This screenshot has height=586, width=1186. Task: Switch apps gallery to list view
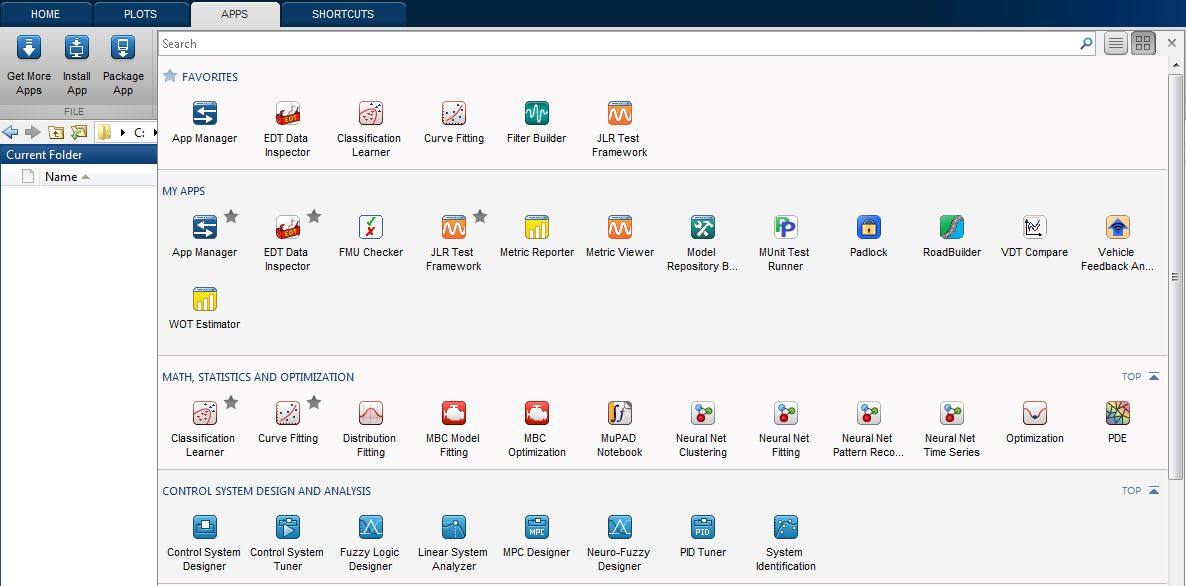tap(1116, 43)
